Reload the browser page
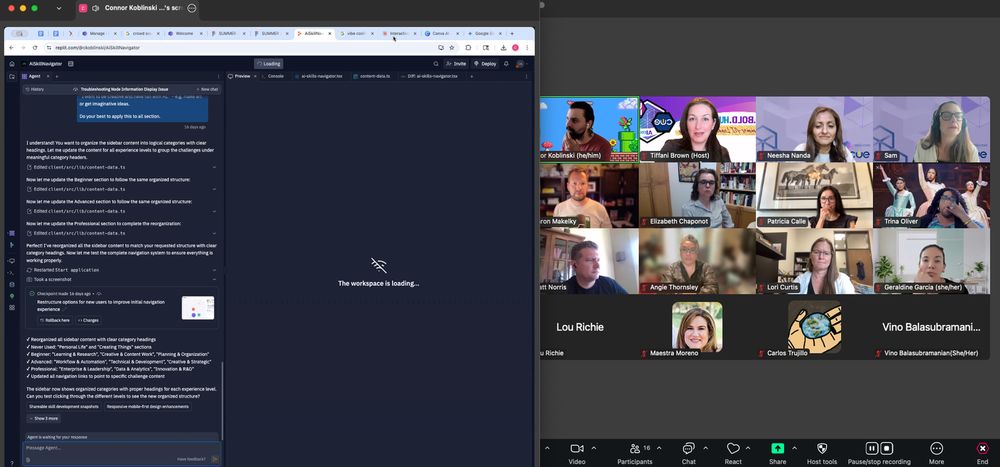The image size is (1000, 467). pyautogui.click(x=35, y=48)
